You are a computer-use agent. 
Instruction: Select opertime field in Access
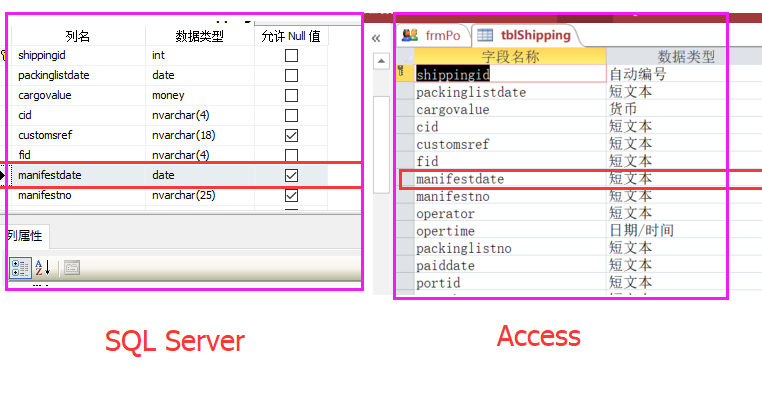[x=446, y=231]
